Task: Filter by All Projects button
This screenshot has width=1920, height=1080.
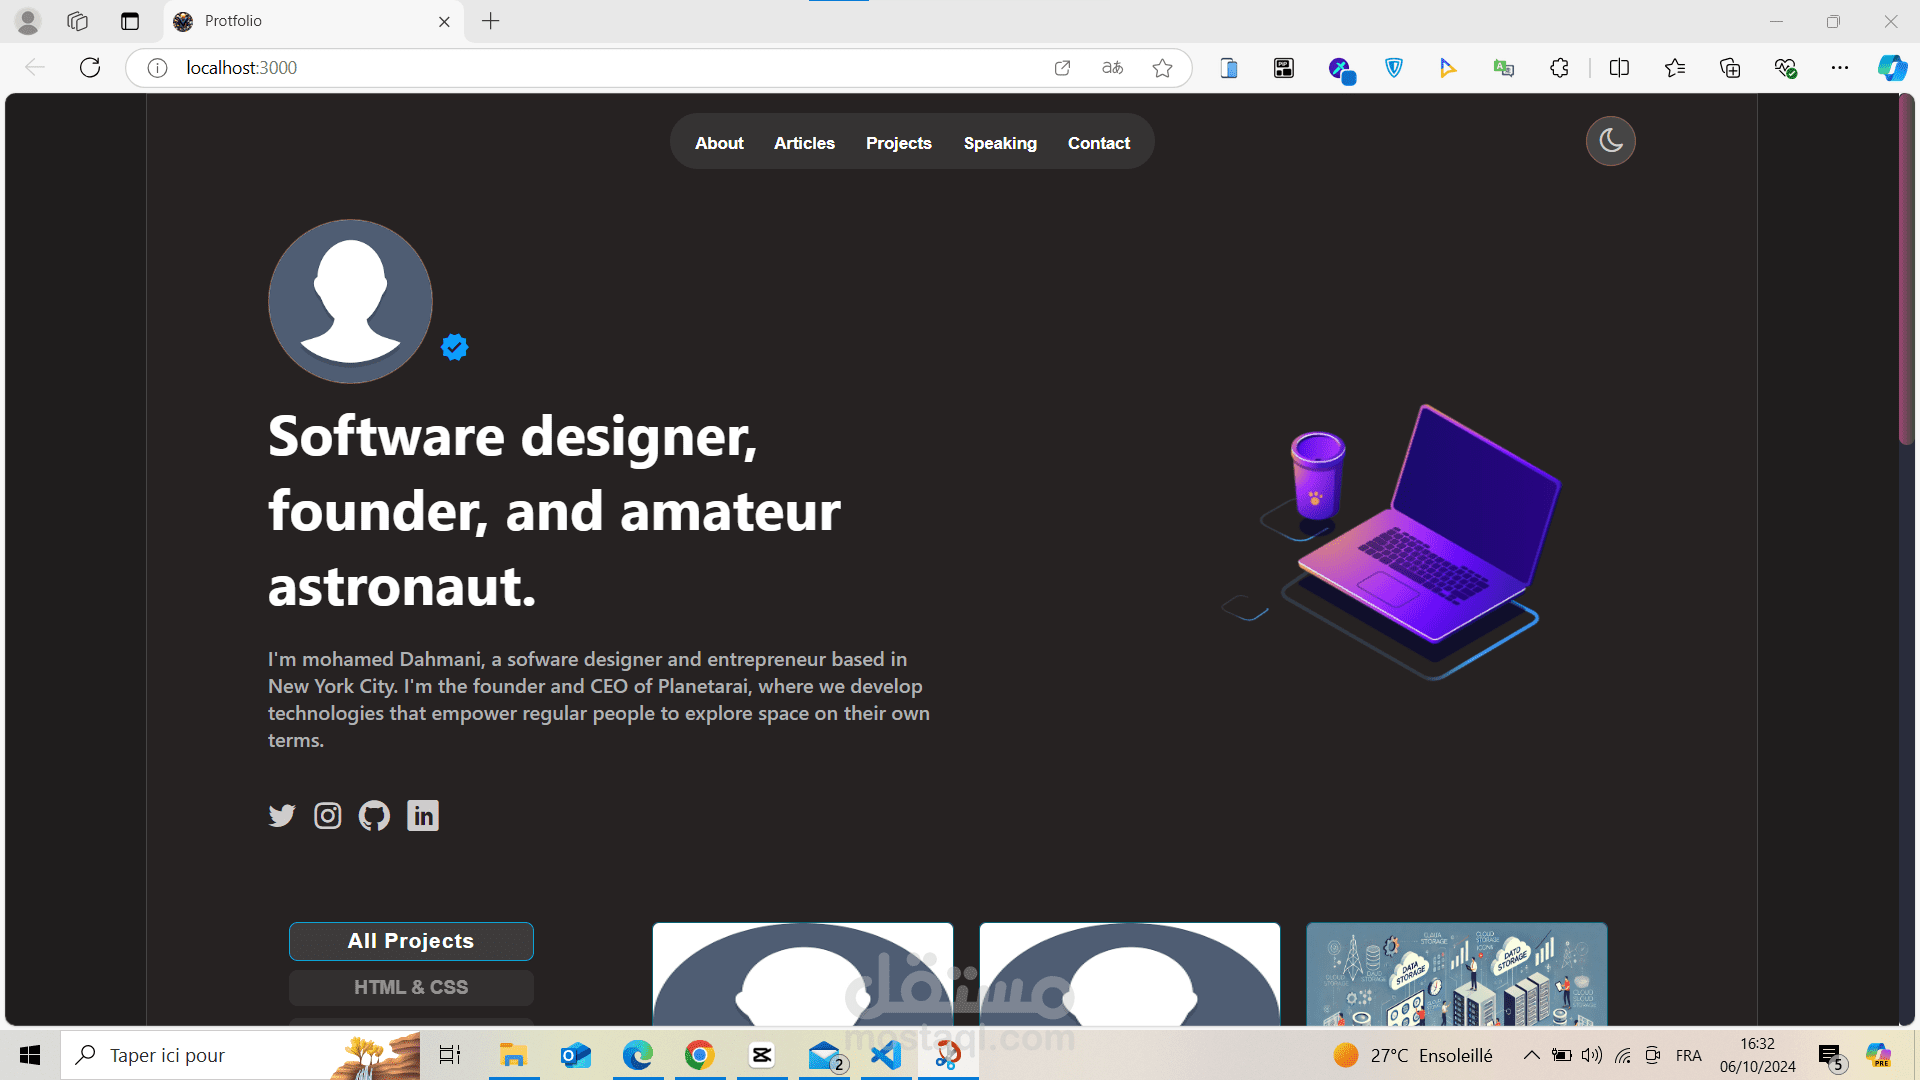Action: point(411,941)
